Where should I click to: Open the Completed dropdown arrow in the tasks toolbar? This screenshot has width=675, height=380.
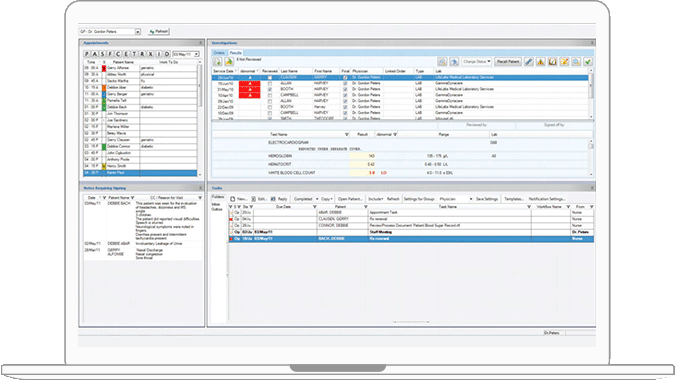pyautogui.click(x=317, y=199)
